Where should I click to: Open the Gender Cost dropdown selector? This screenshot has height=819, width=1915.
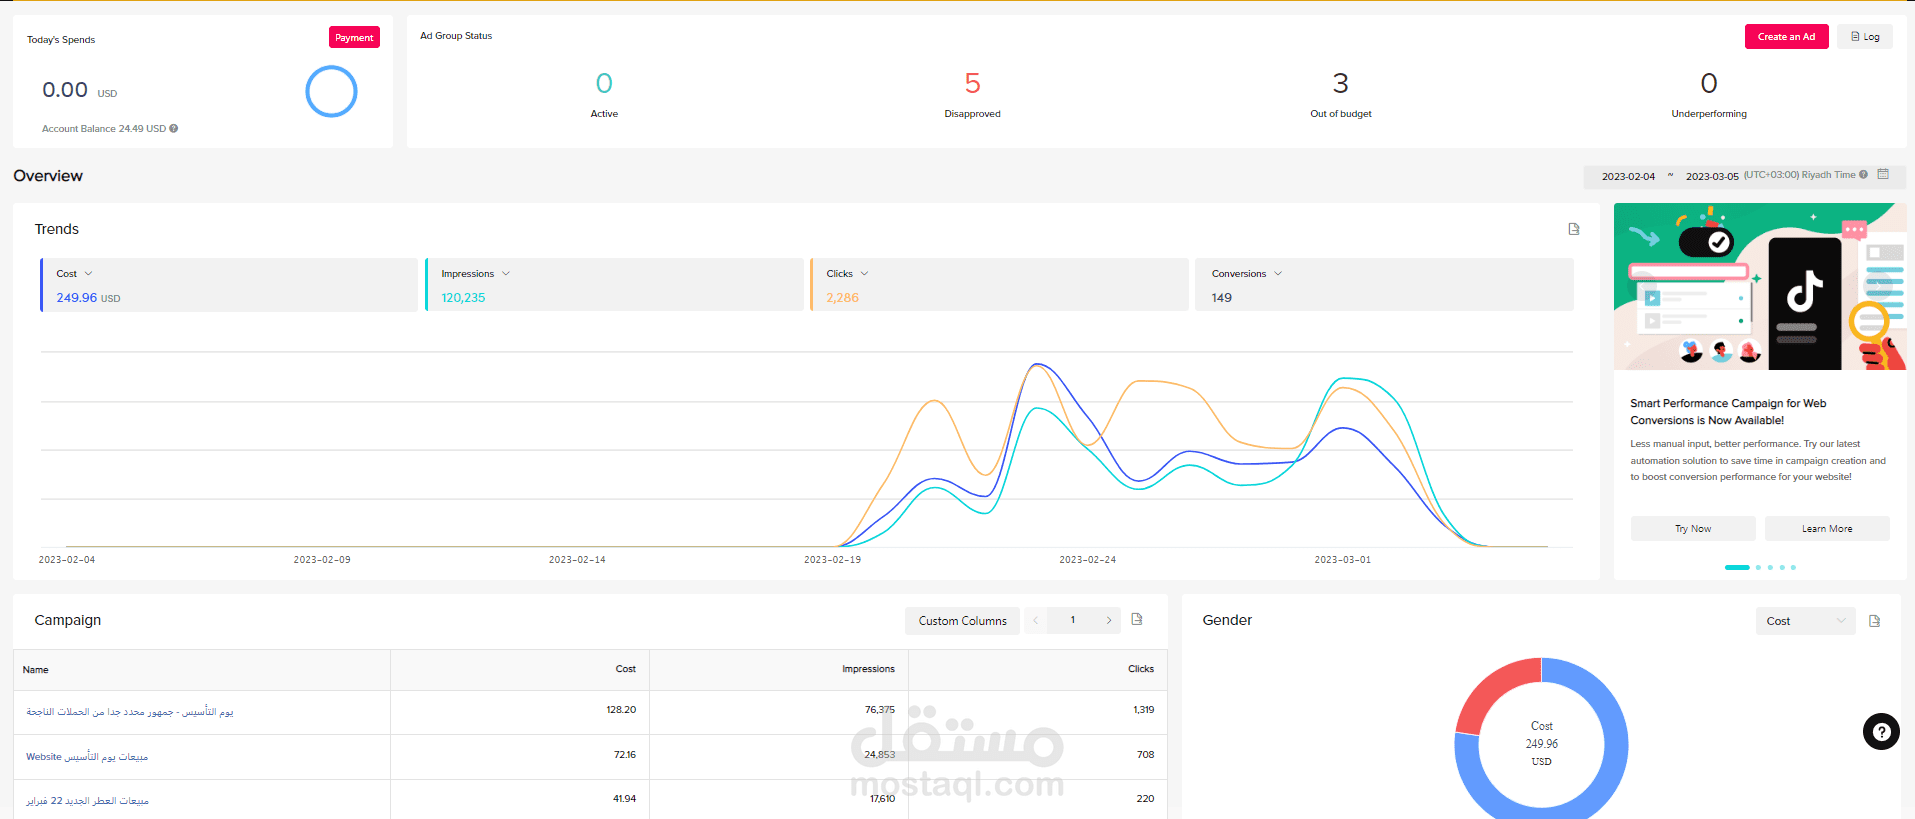(x=1805, y=621)
